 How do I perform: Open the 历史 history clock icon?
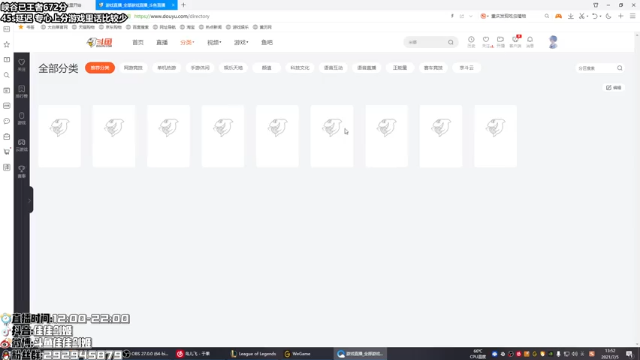click(471, 40)
